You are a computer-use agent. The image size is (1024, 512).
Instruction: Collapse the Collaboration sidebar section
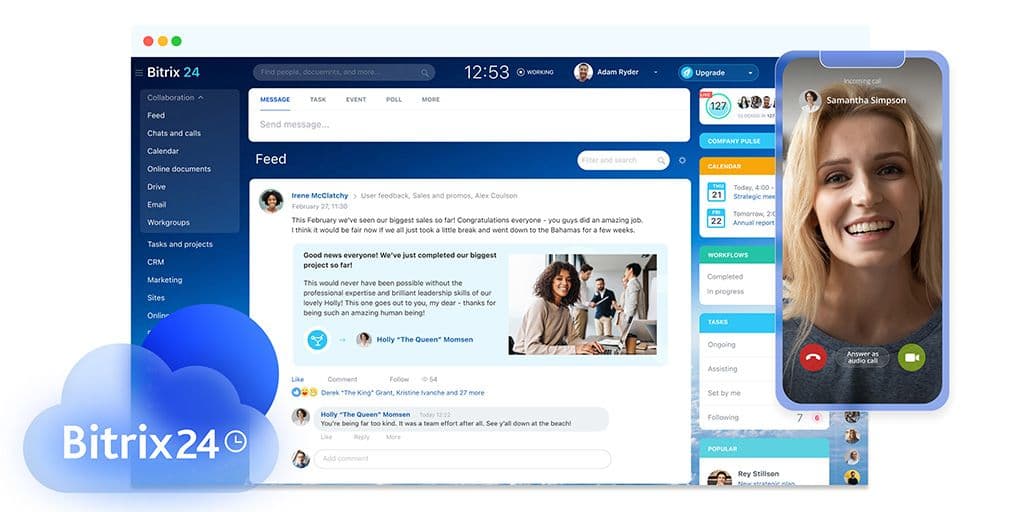200,98
